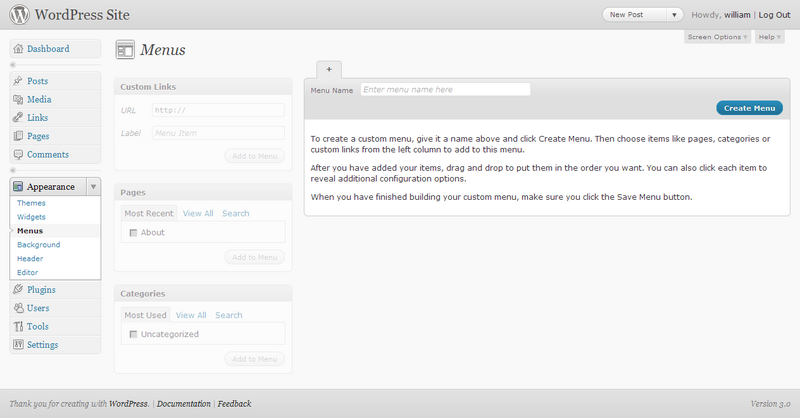The image size is (800, 418).
Task: Expand the Screen Options panel
Action: (x=717, y=37)
